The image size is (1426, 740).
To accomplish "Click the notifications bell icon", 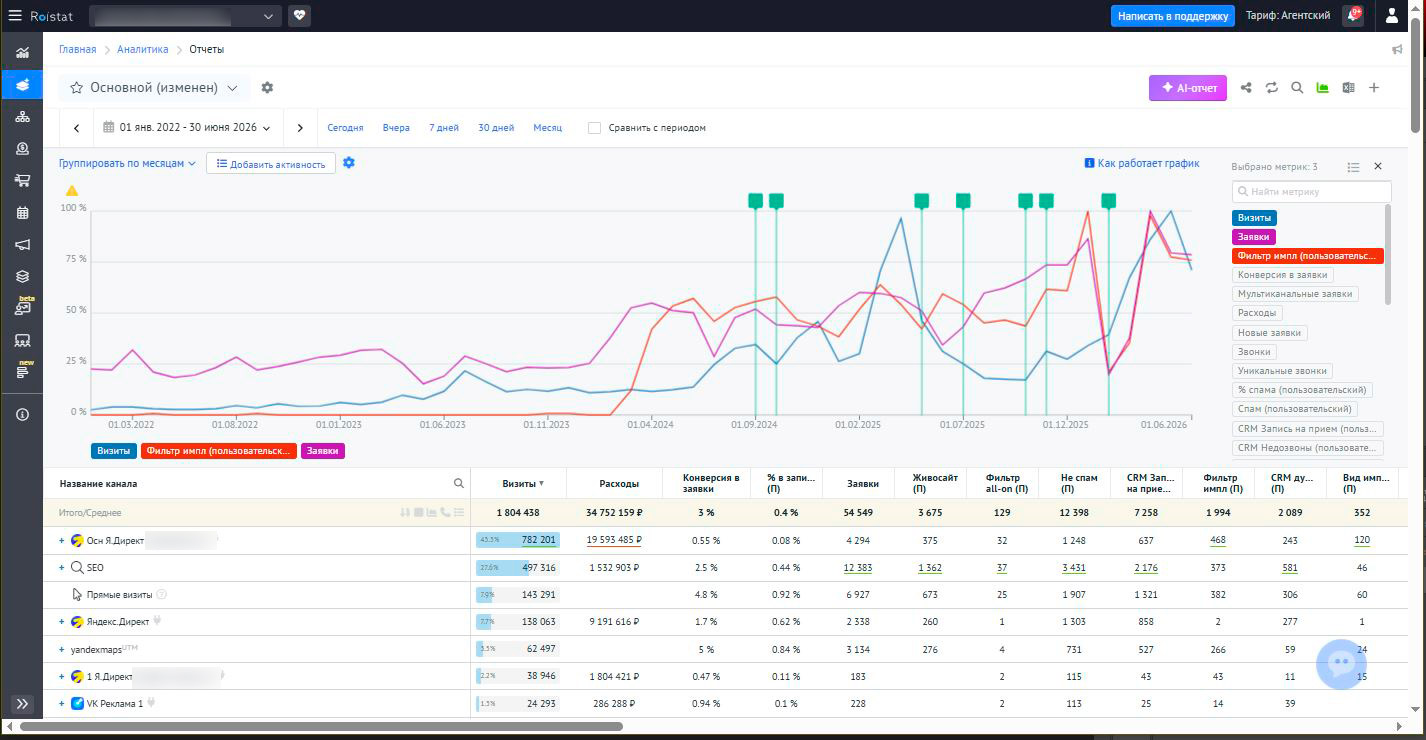I will tap(1353, 16).
